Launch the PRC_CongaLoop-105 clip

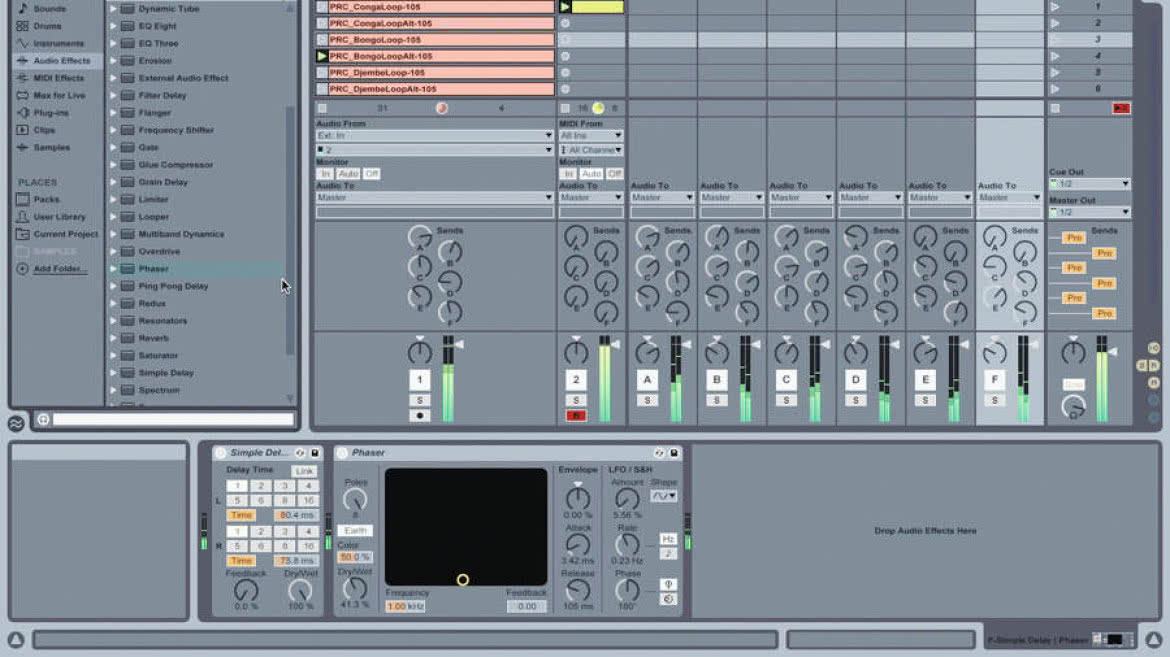pos(322,7)
